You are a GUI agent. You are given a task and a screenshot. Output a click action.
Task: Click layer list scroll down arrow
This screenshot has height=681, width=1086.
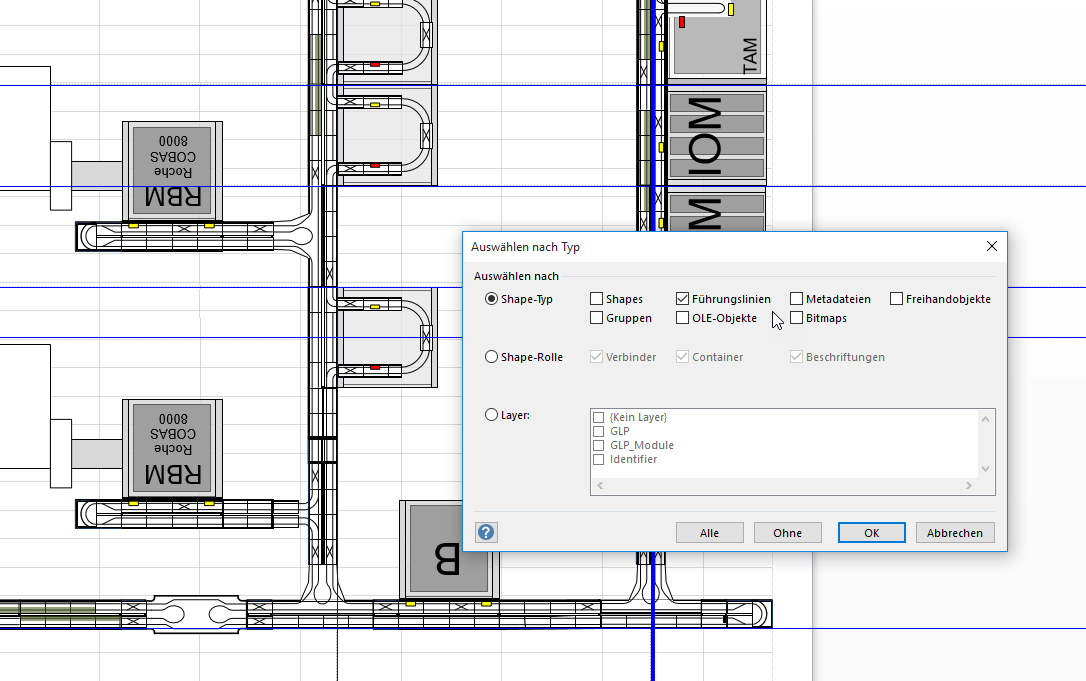[x=986, y=469]
